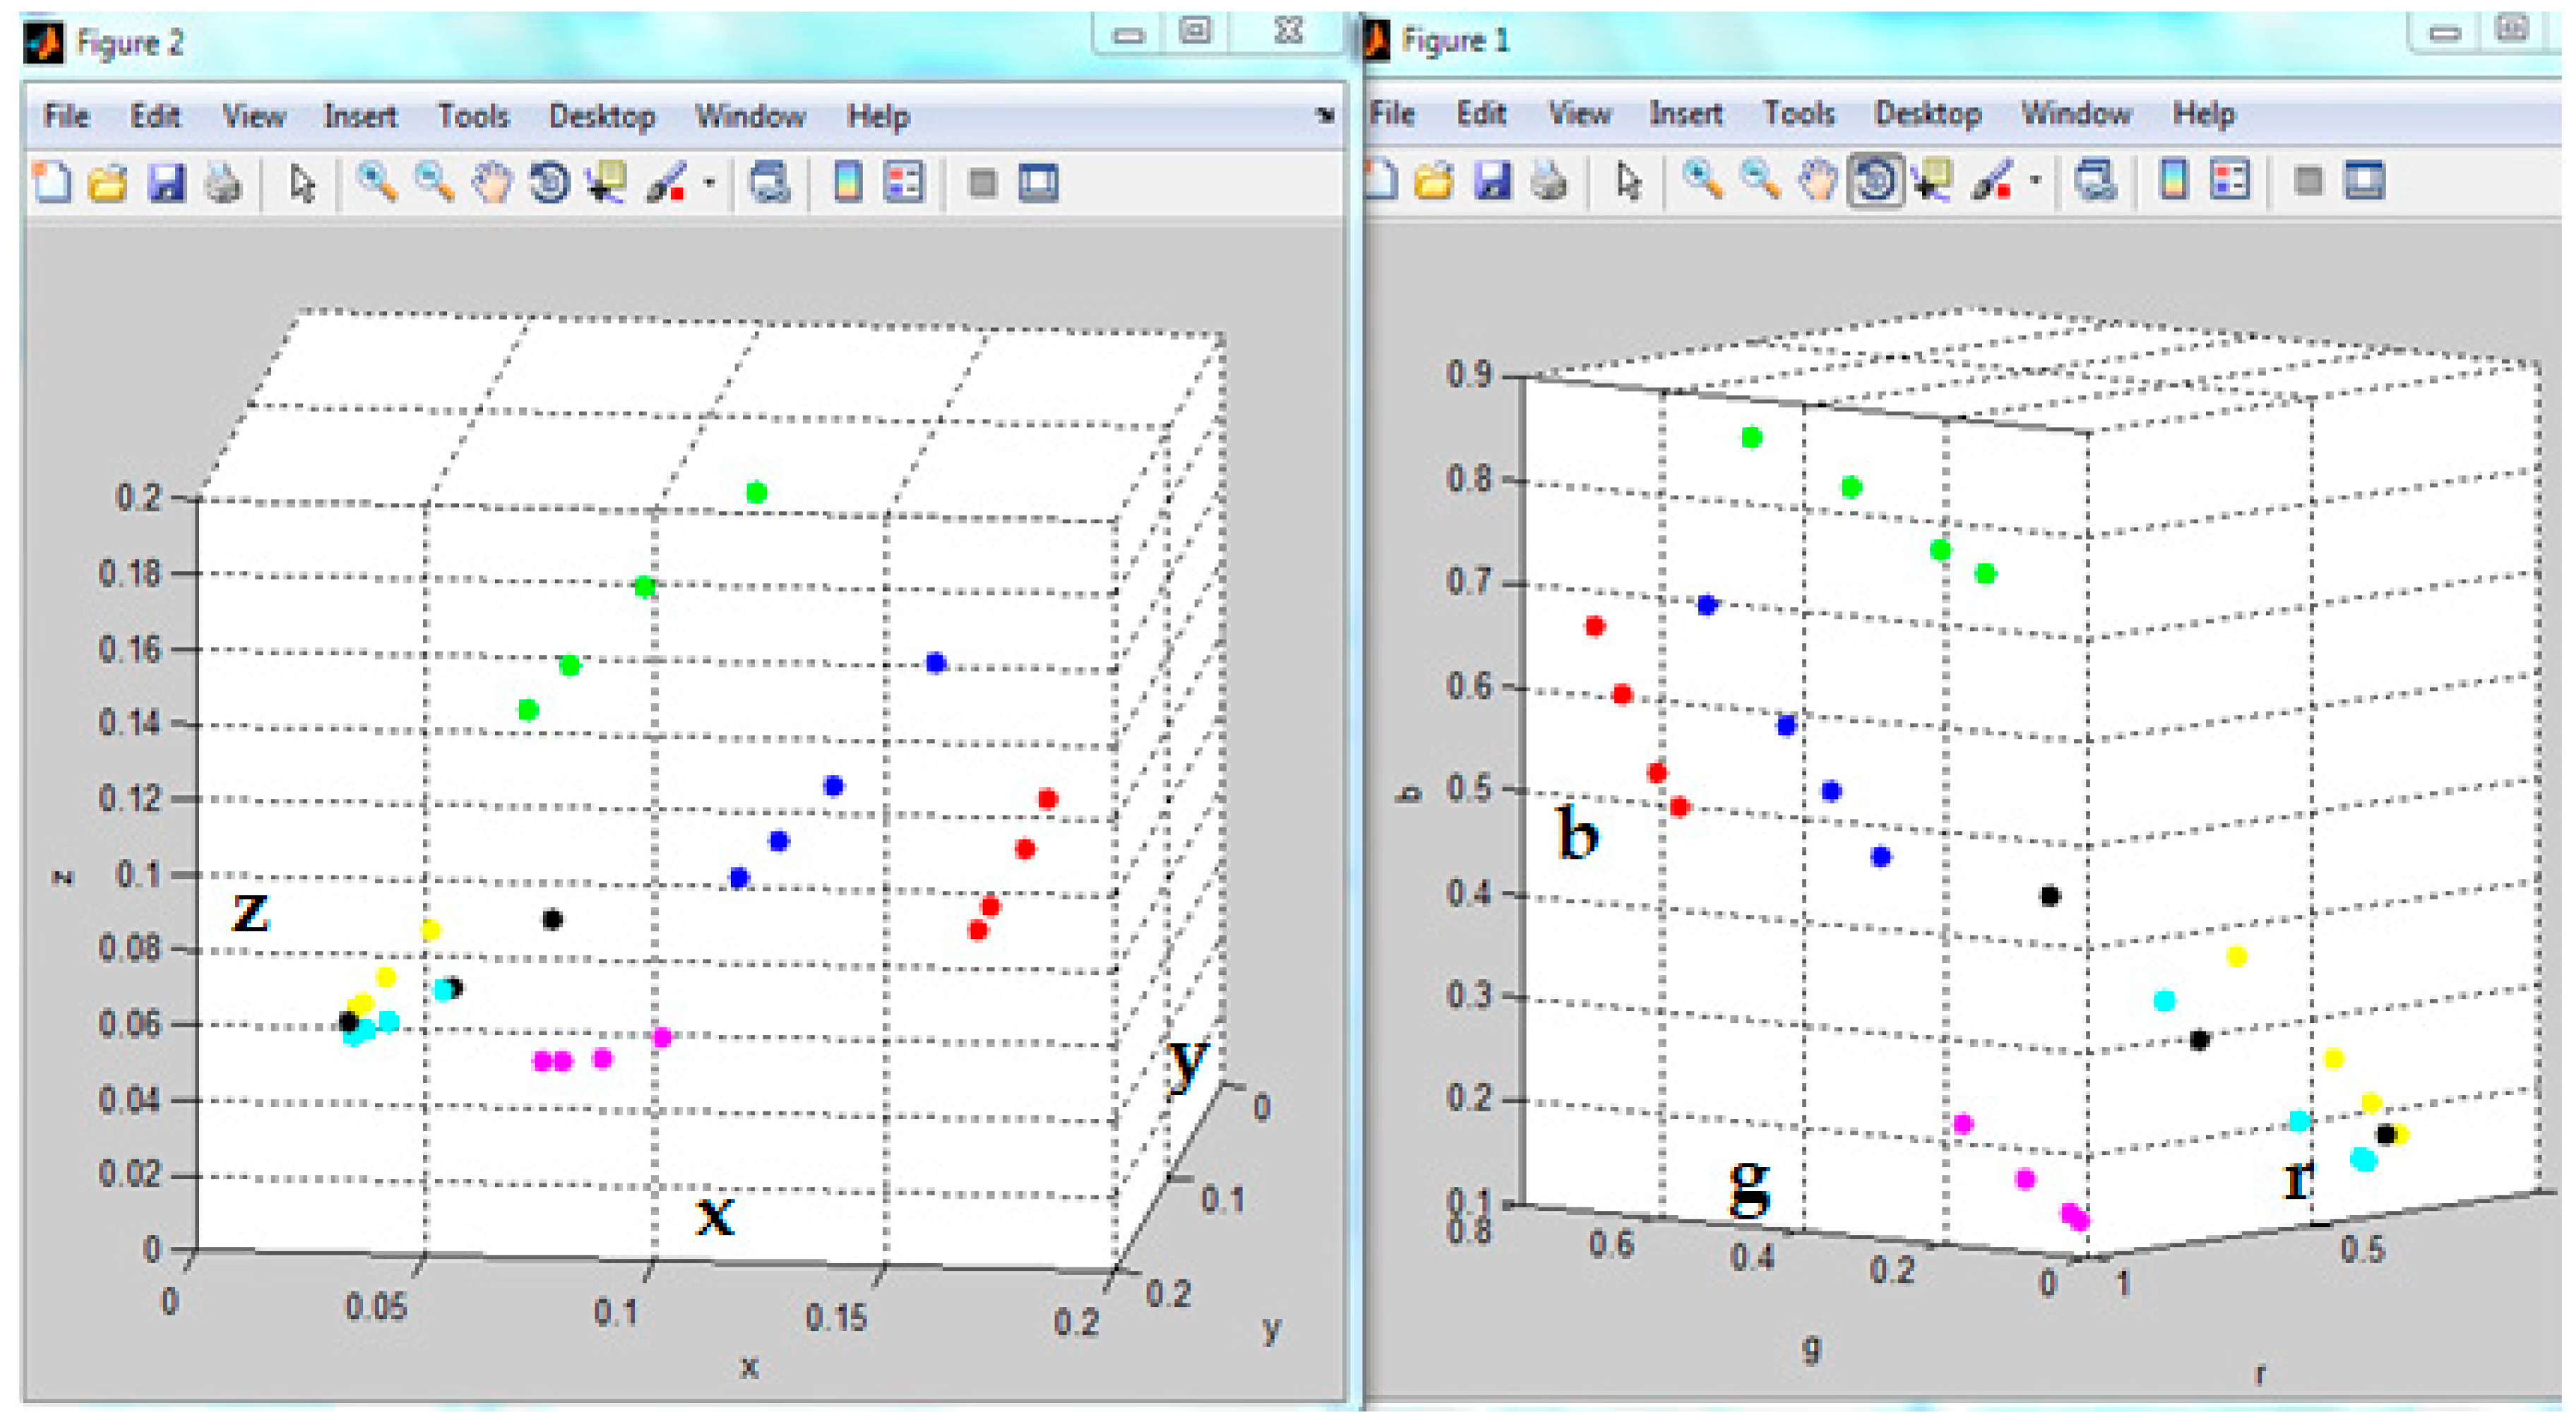Open Brush color dropdown arrow in Figure 1
The height and width of the screenshot is (1427, 2576).
click(x=2035, y=181)
